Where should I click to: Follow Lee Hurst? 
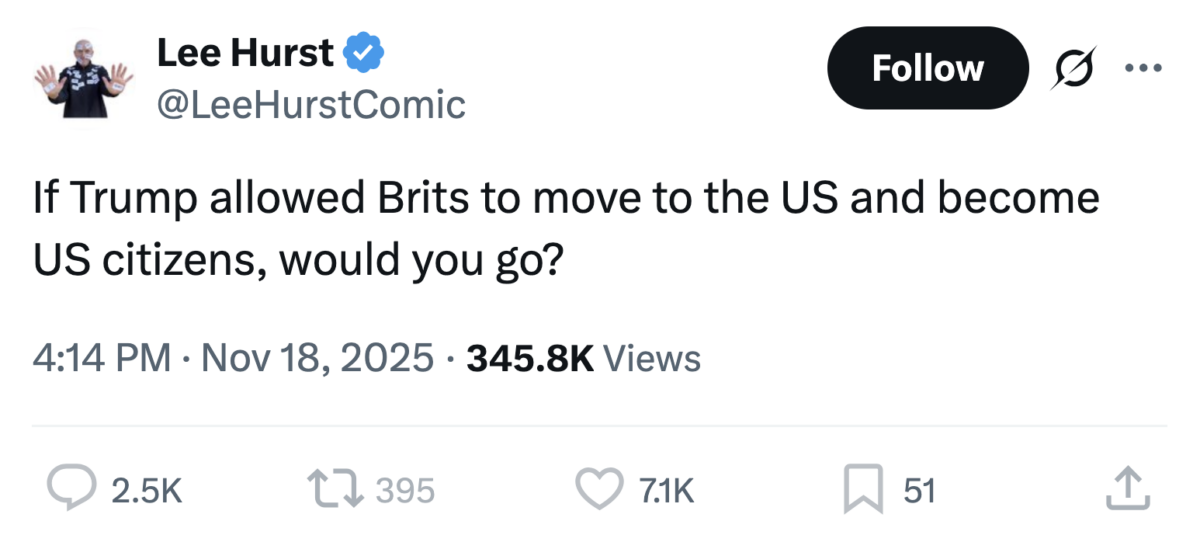coord(927,68)
